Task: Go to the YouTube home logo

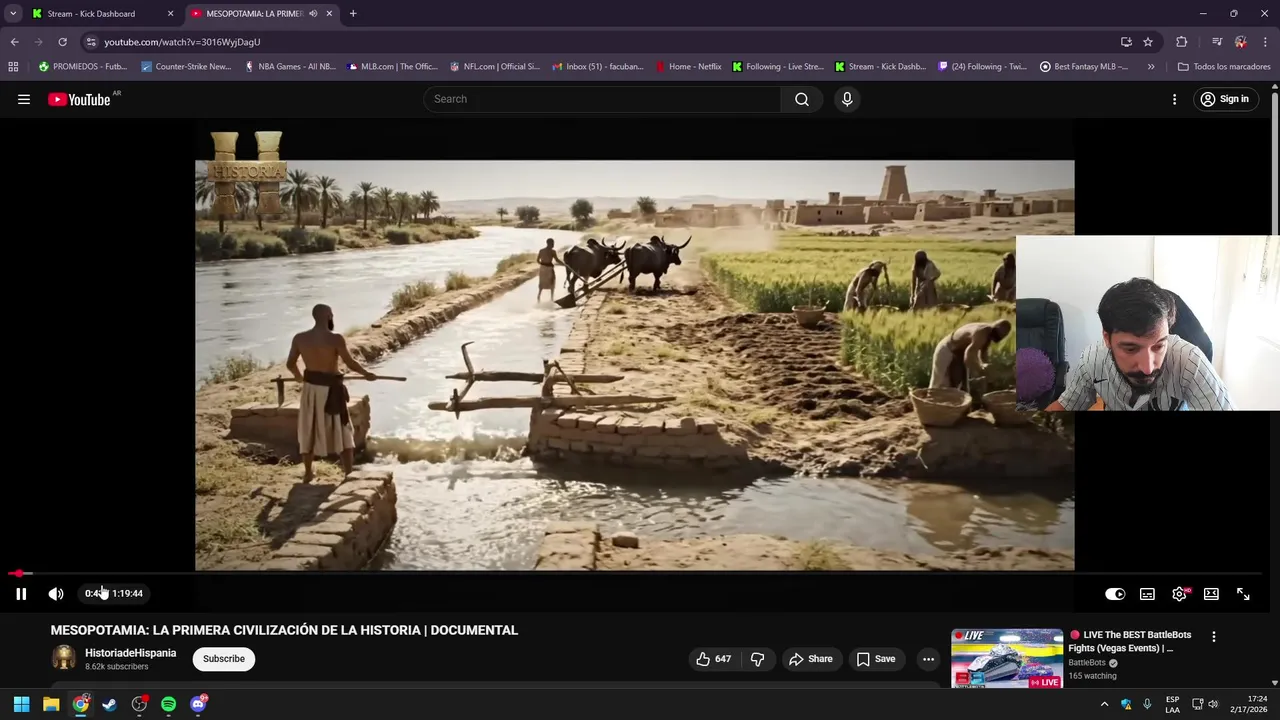Action: [79, 99]
